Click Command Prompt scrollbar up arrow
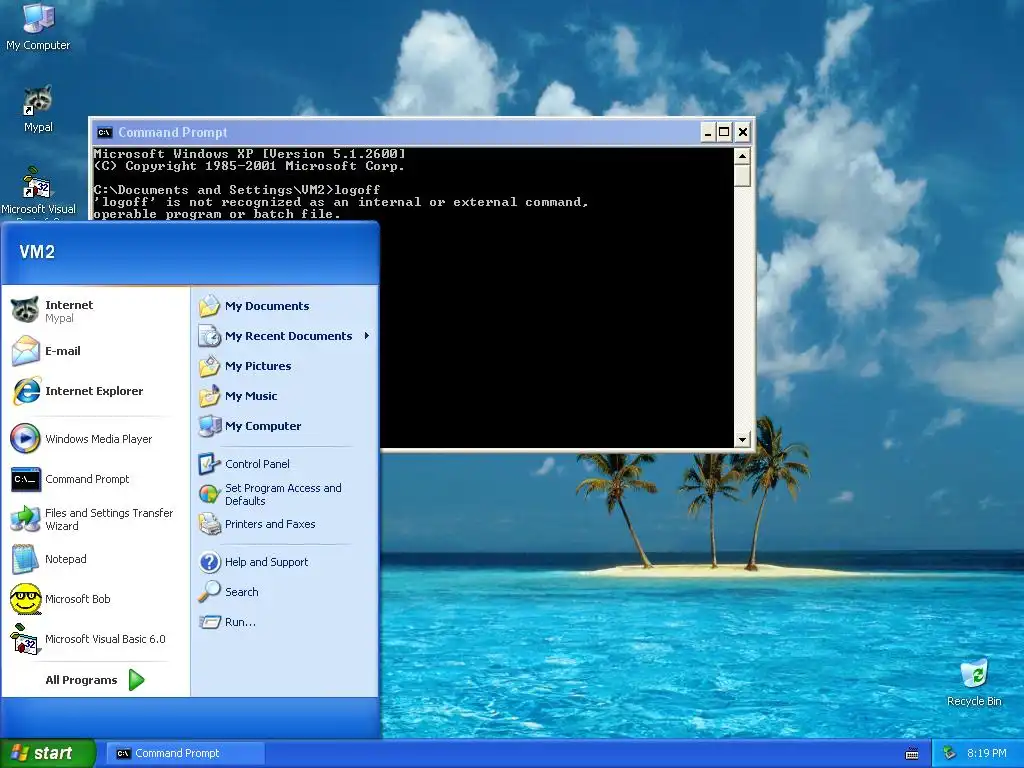Screen dimensions: 1024x768 (x=742, y=156)
